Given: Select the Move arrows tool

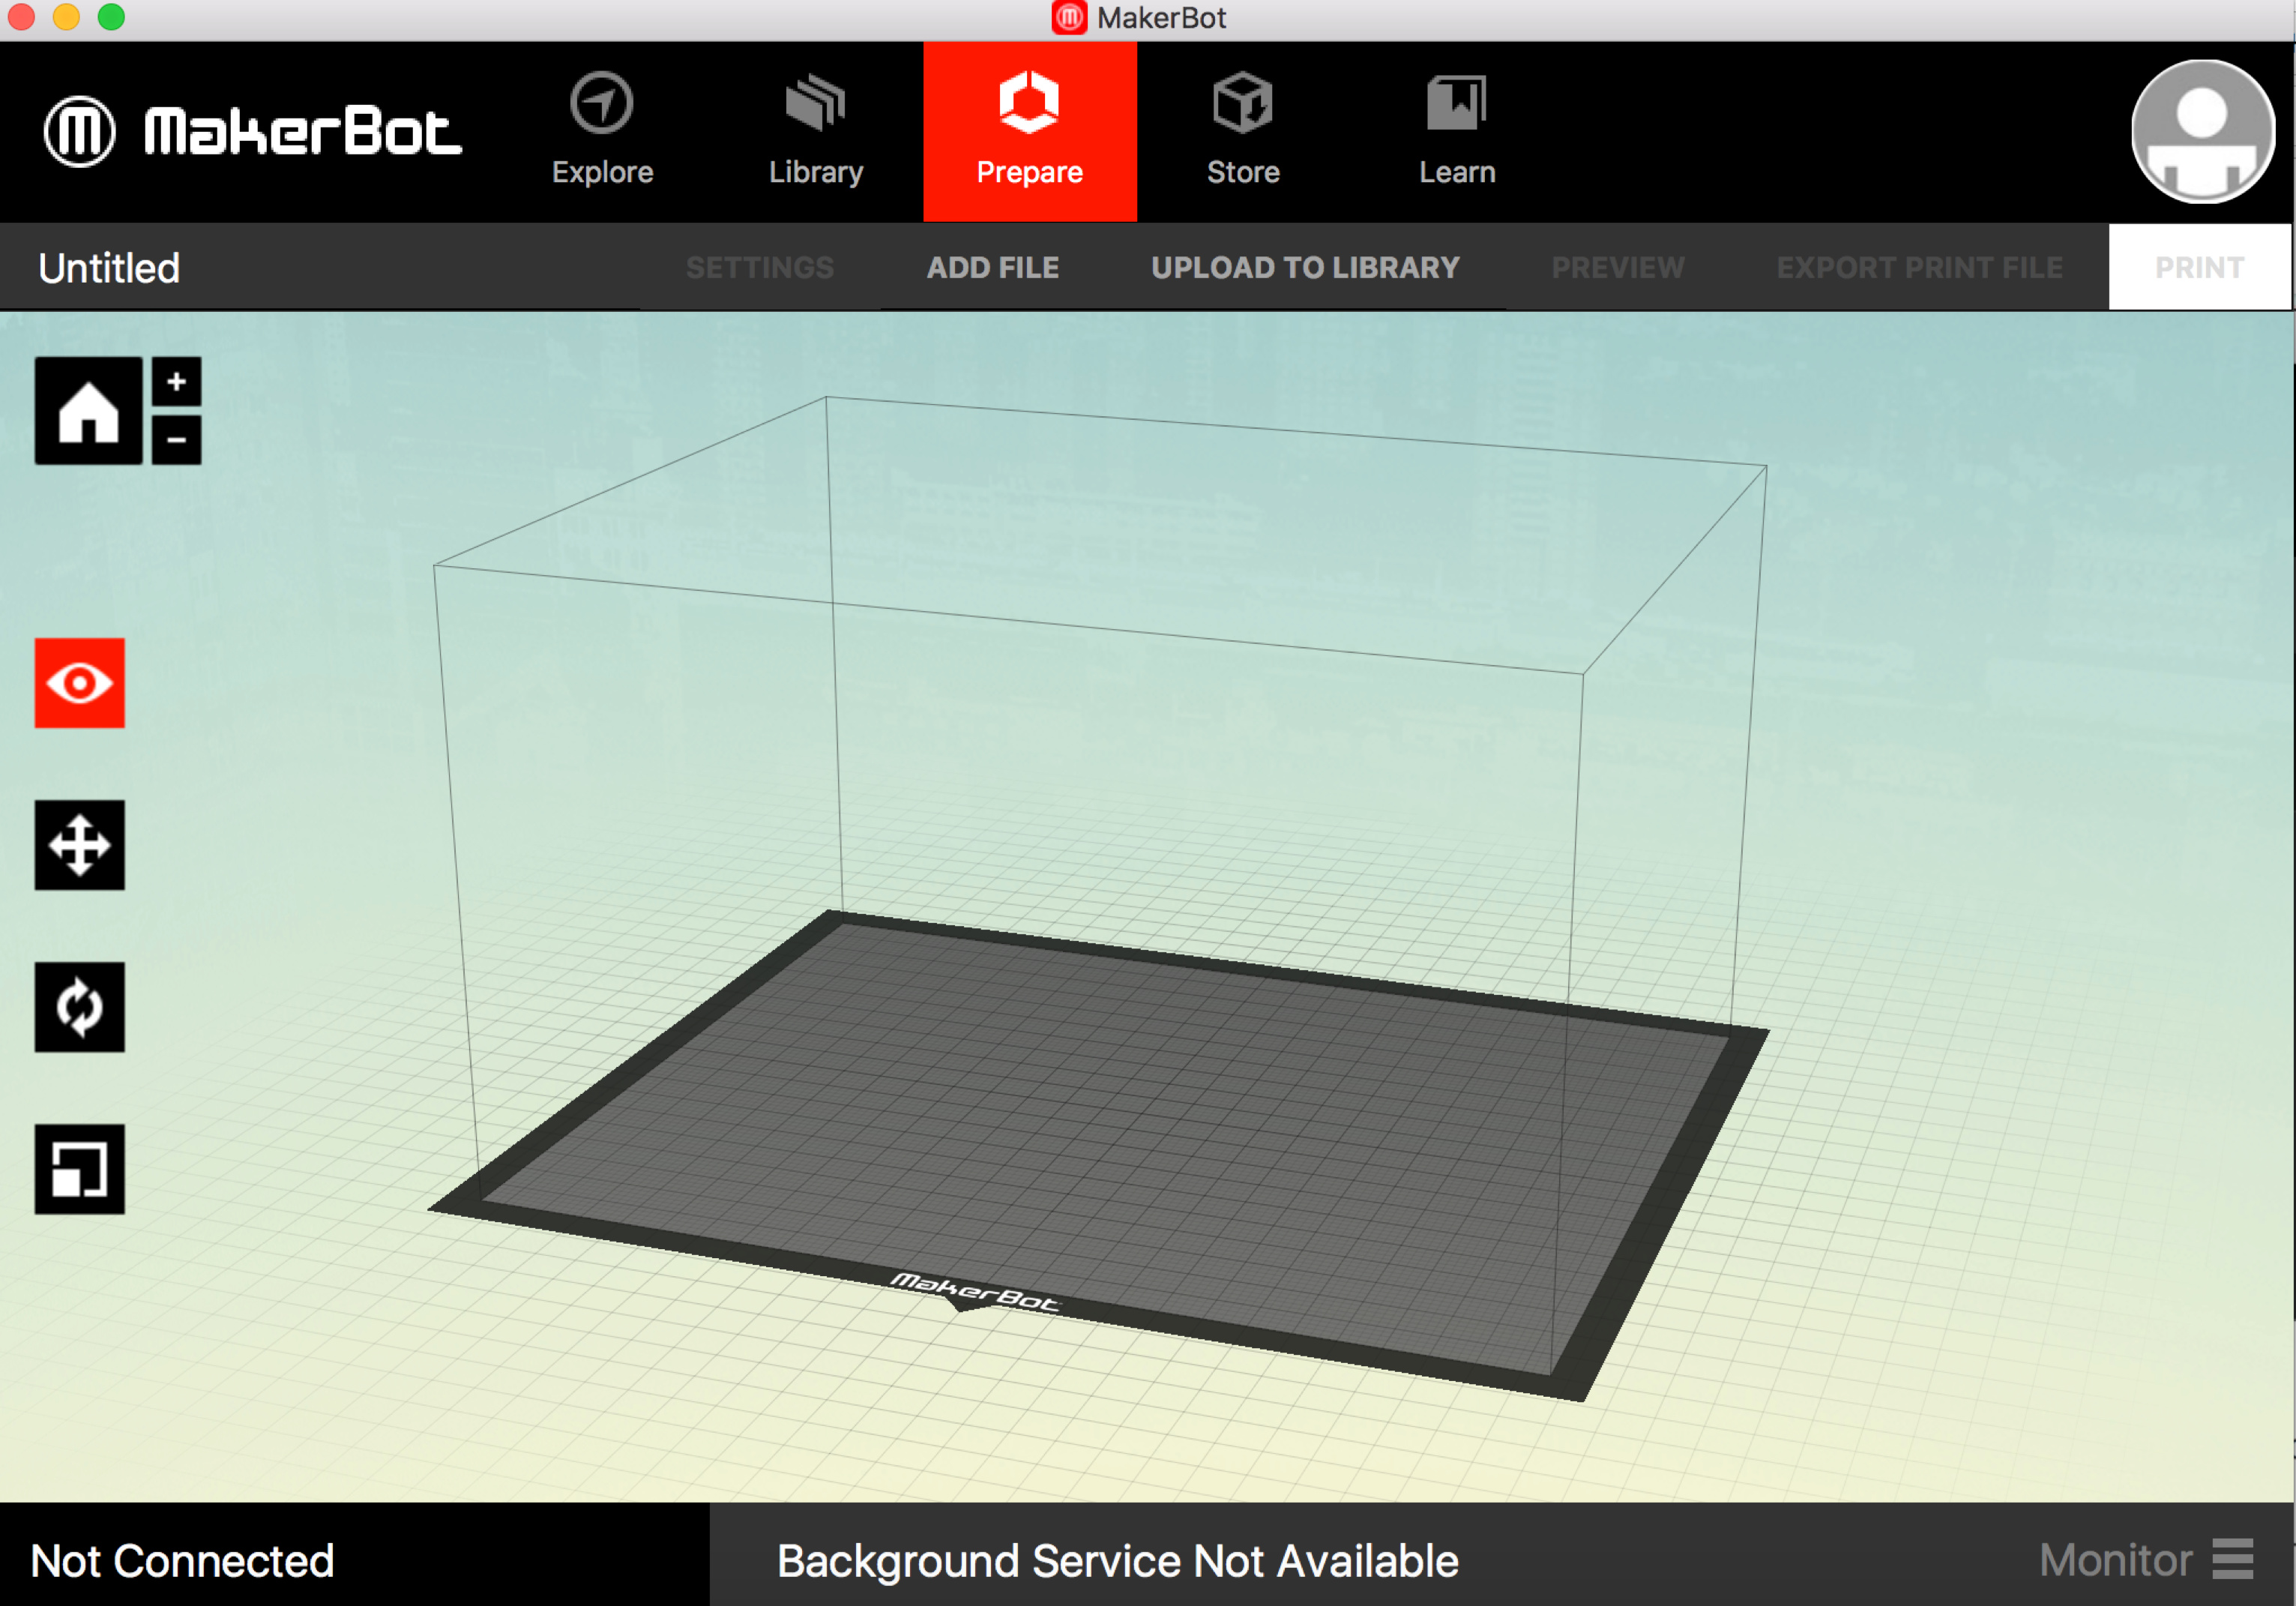Looking at the screenshot, I should coord(80,845).
